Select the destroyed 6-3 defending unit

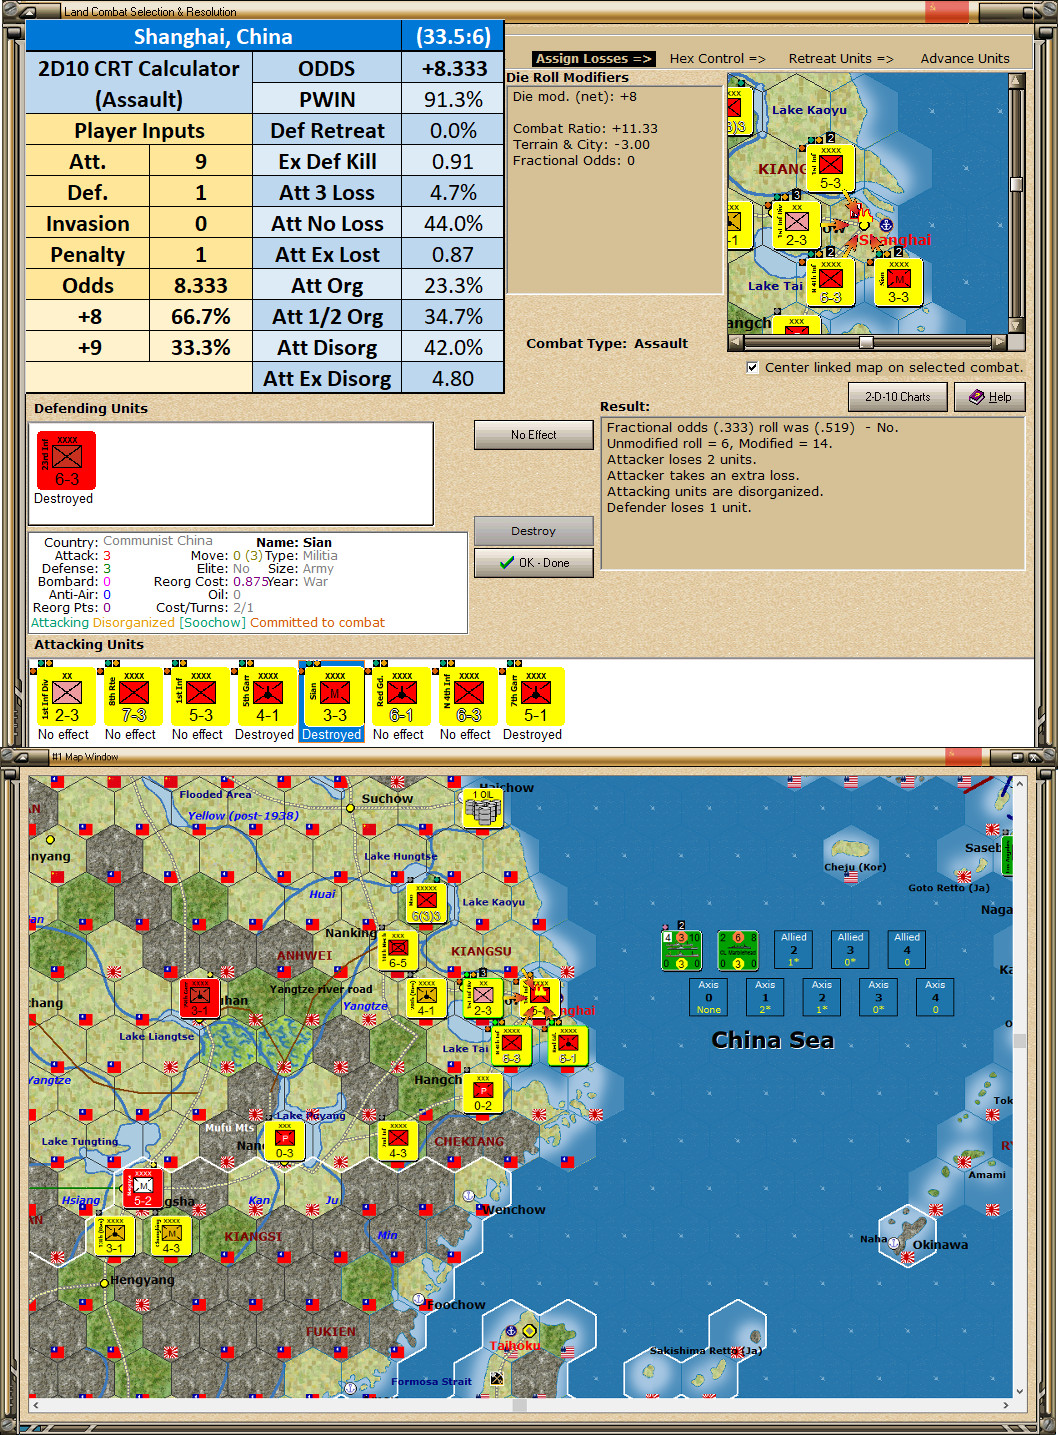point(67,461)
